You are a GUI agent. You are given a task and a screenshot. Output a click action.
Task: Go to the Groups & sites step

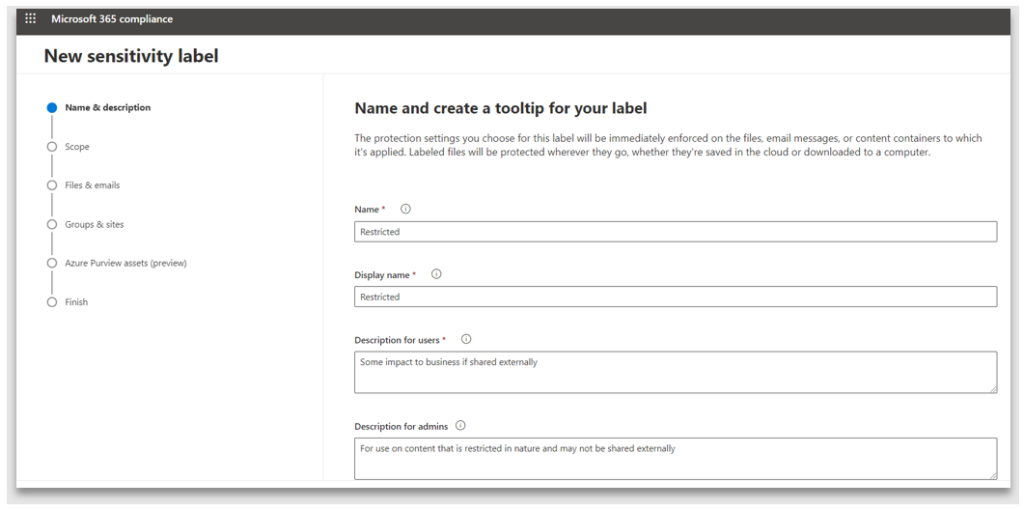[94, 224]
